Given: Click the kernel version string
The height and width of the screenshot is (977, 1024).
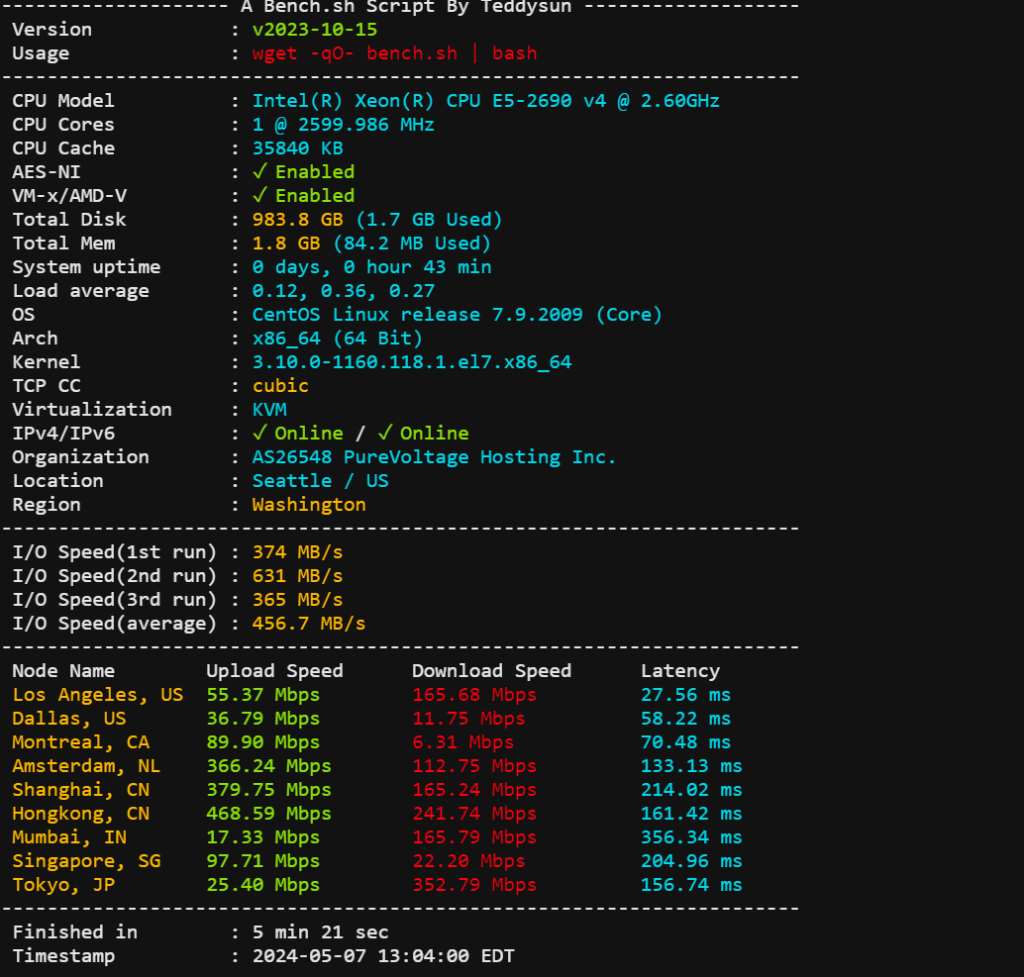Looking at the screenshot, I should tap(411, 362).
